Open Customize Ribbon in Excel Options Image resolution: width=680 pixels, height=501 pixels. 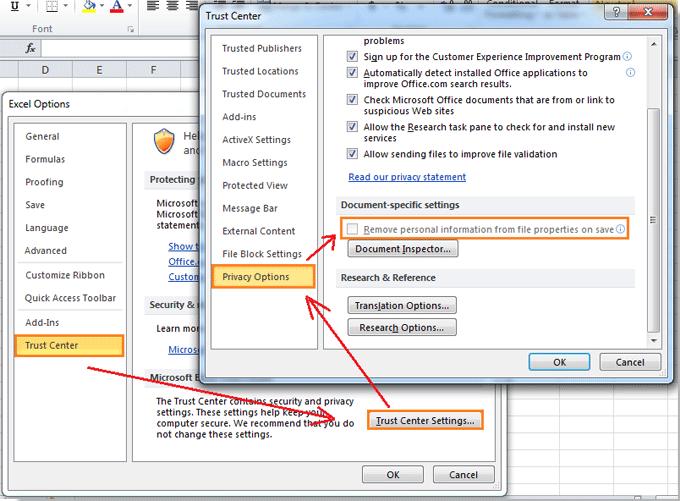point(65,275)
